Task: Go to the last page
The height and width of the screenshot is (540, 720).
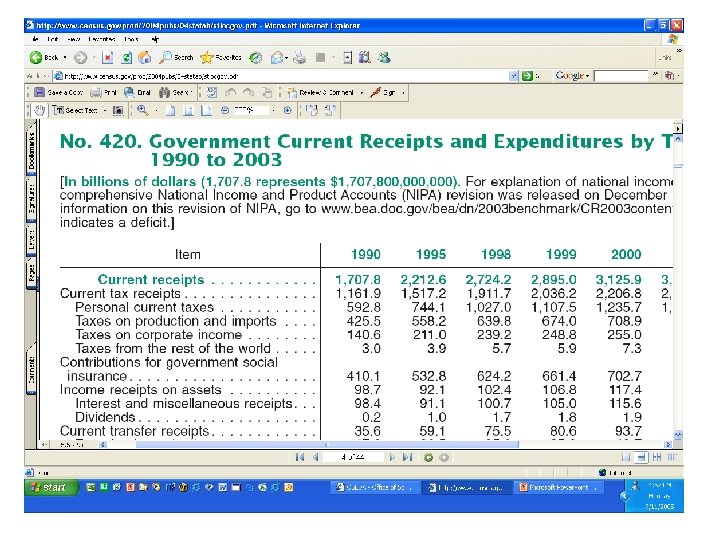Action: pyautogui.click(x=407, y=457)
